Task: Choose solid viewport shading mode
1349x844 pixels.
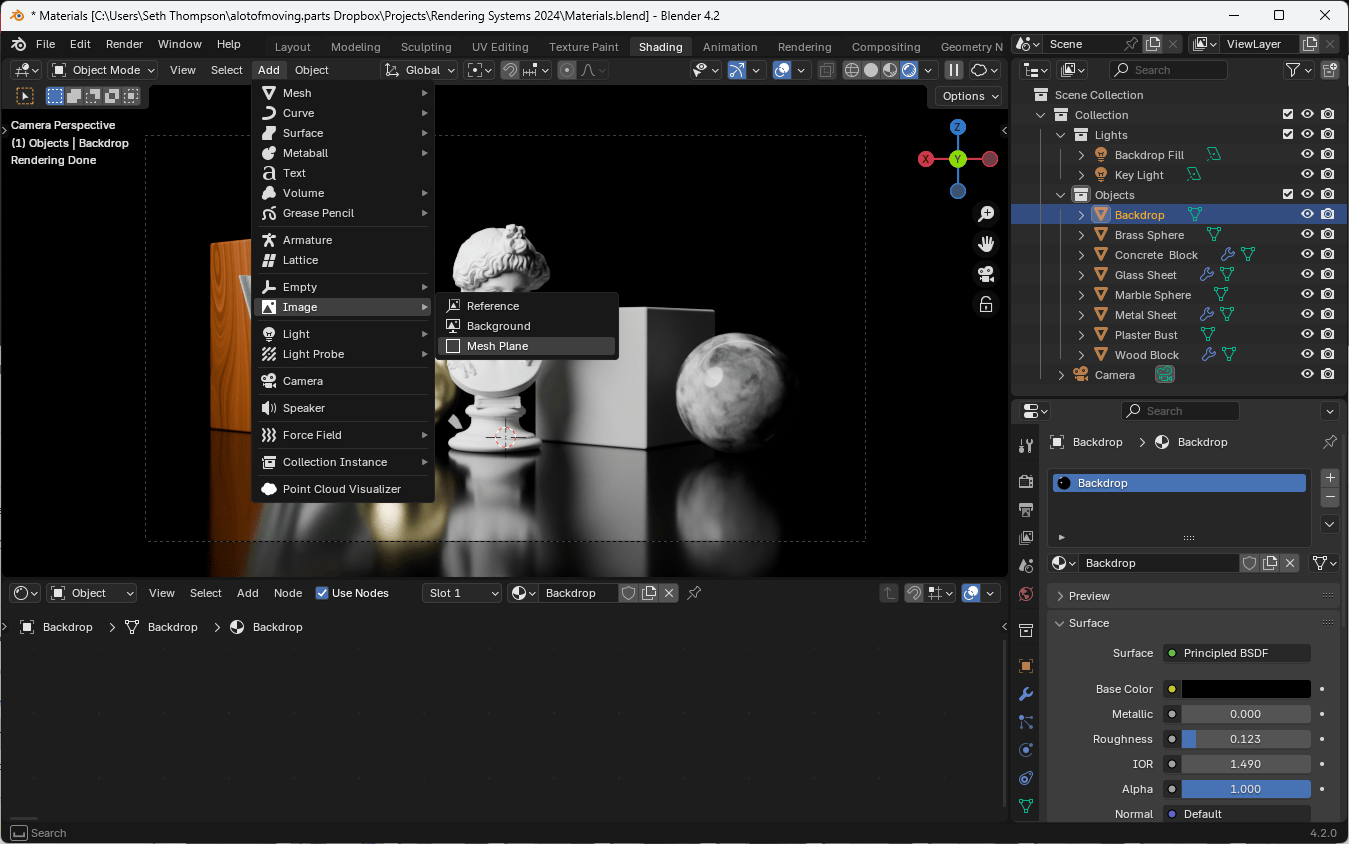Action: 870,70
